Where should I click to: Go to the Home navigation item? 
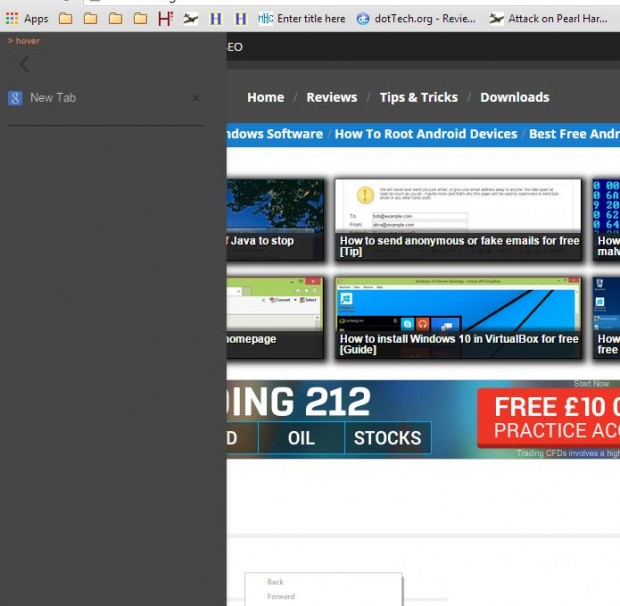coord(265,97)
